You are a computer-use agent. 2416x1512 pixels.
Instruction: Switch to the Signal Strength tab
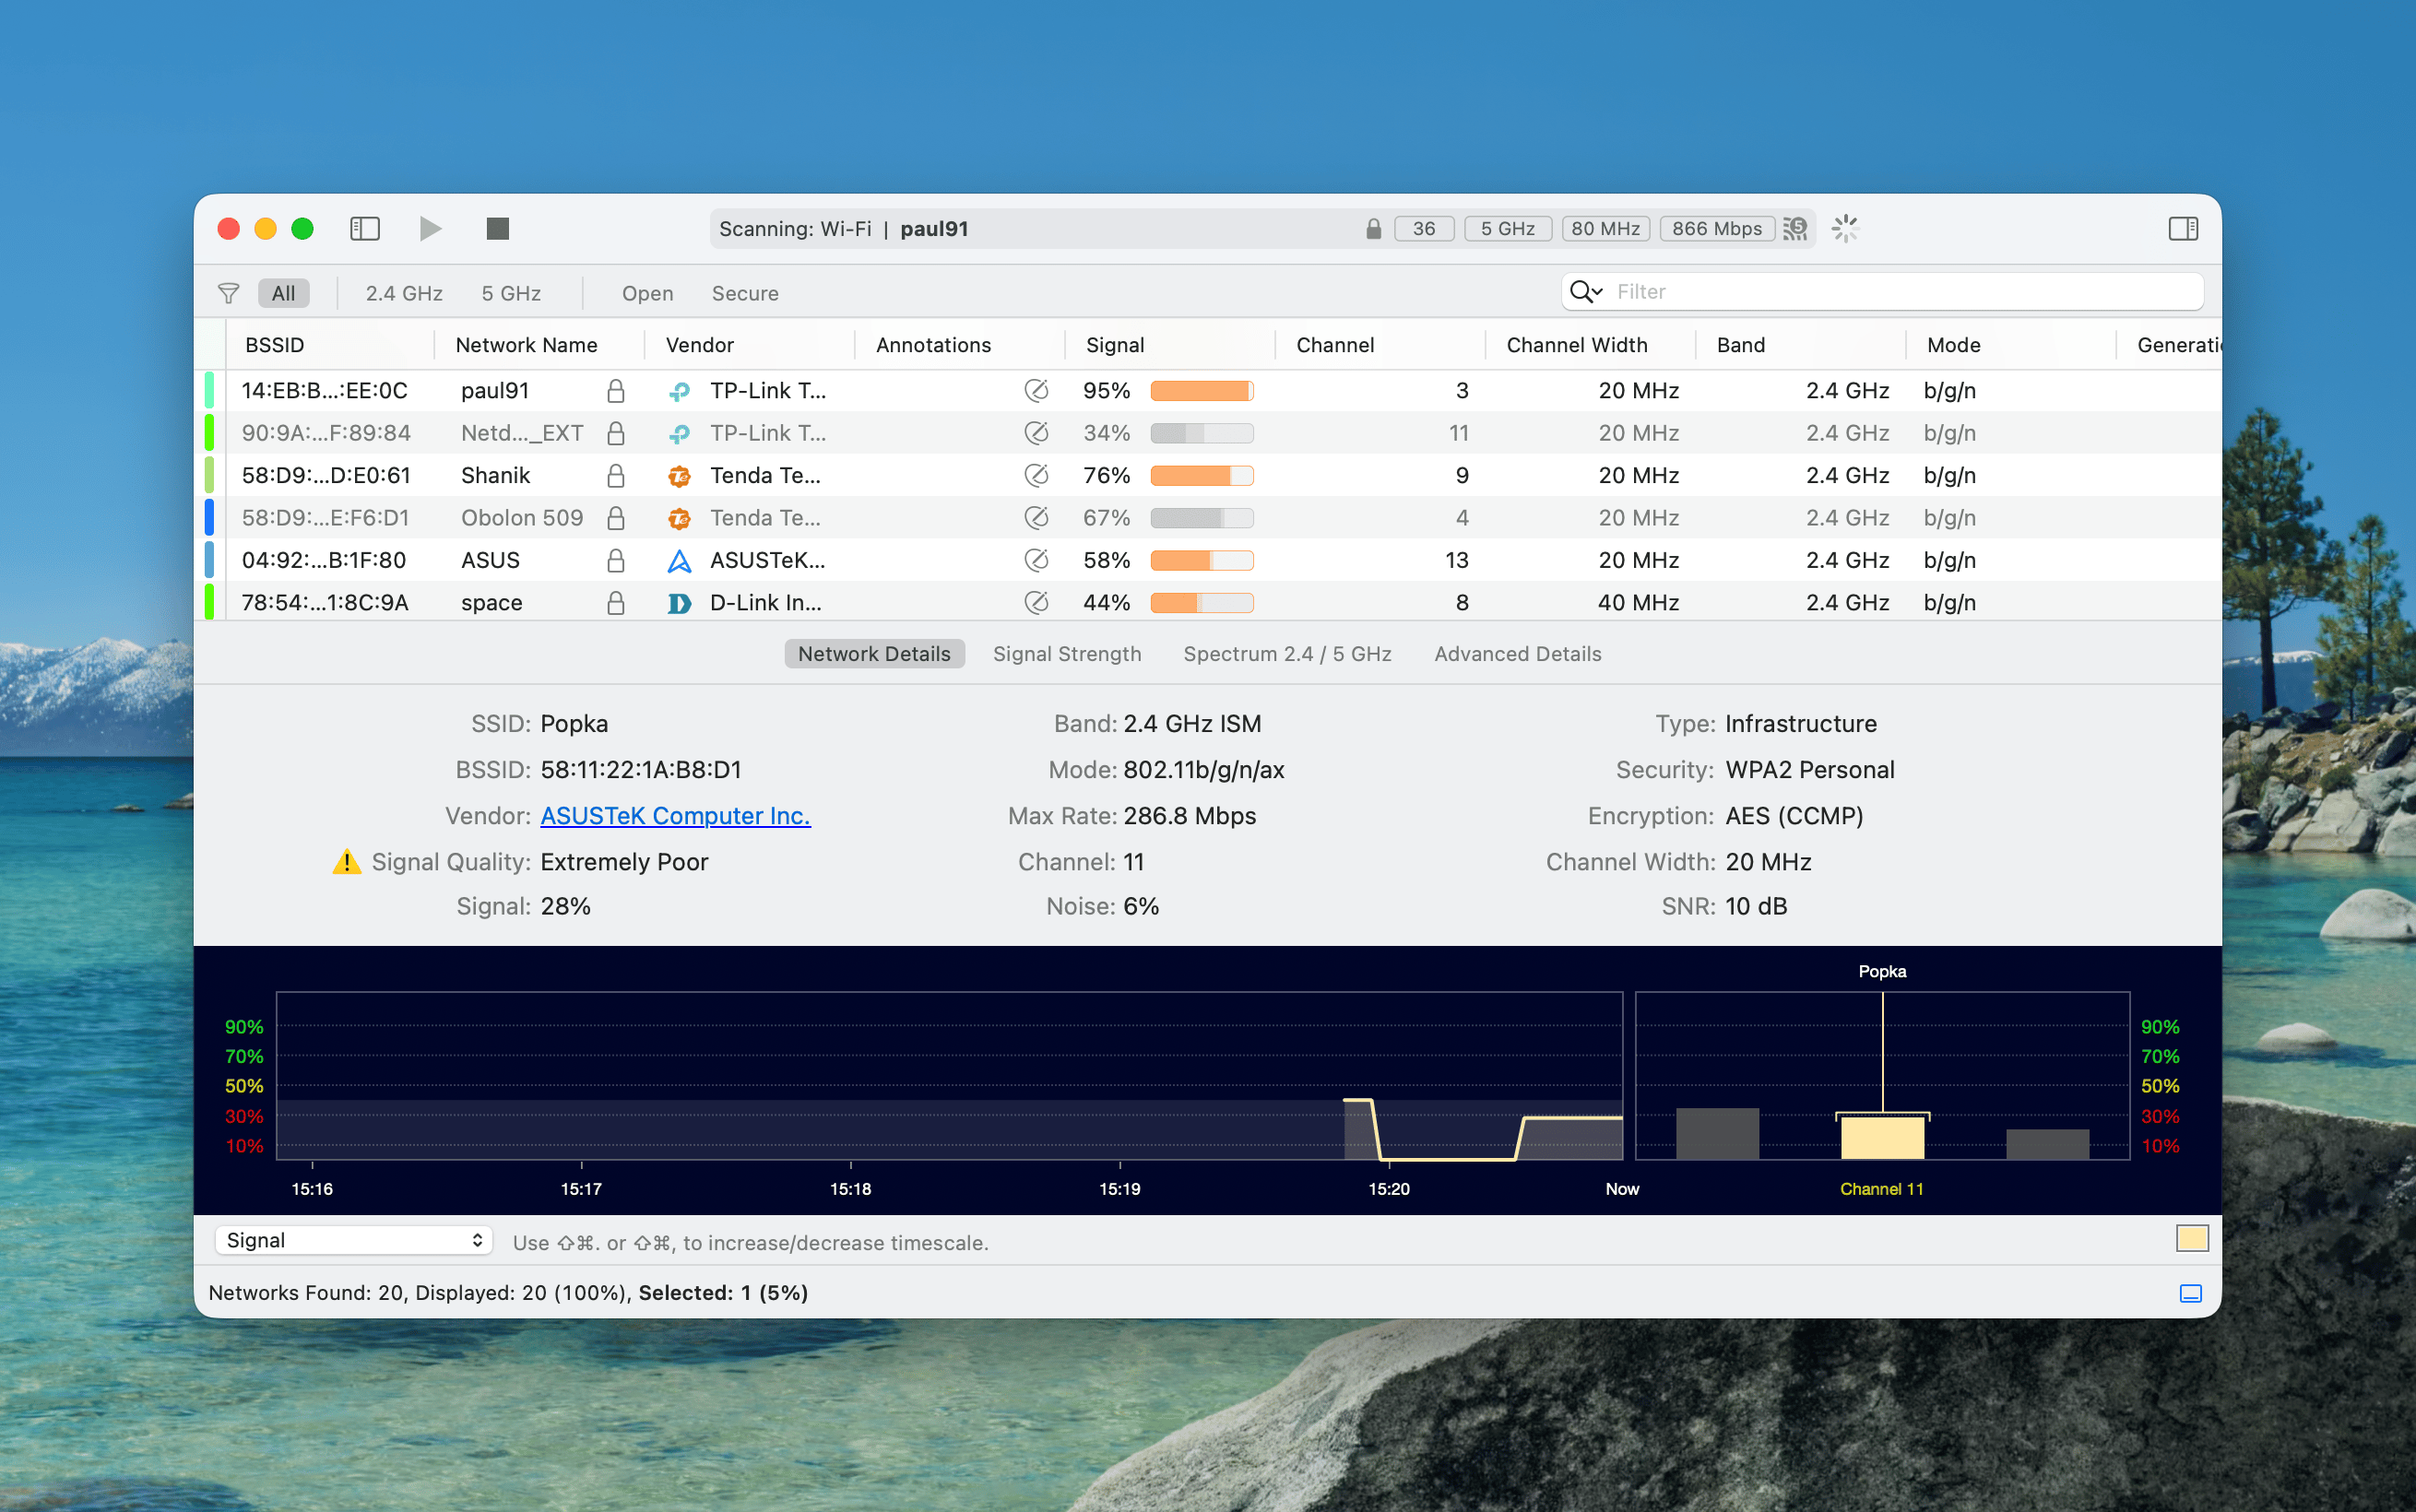point(1066,654)
